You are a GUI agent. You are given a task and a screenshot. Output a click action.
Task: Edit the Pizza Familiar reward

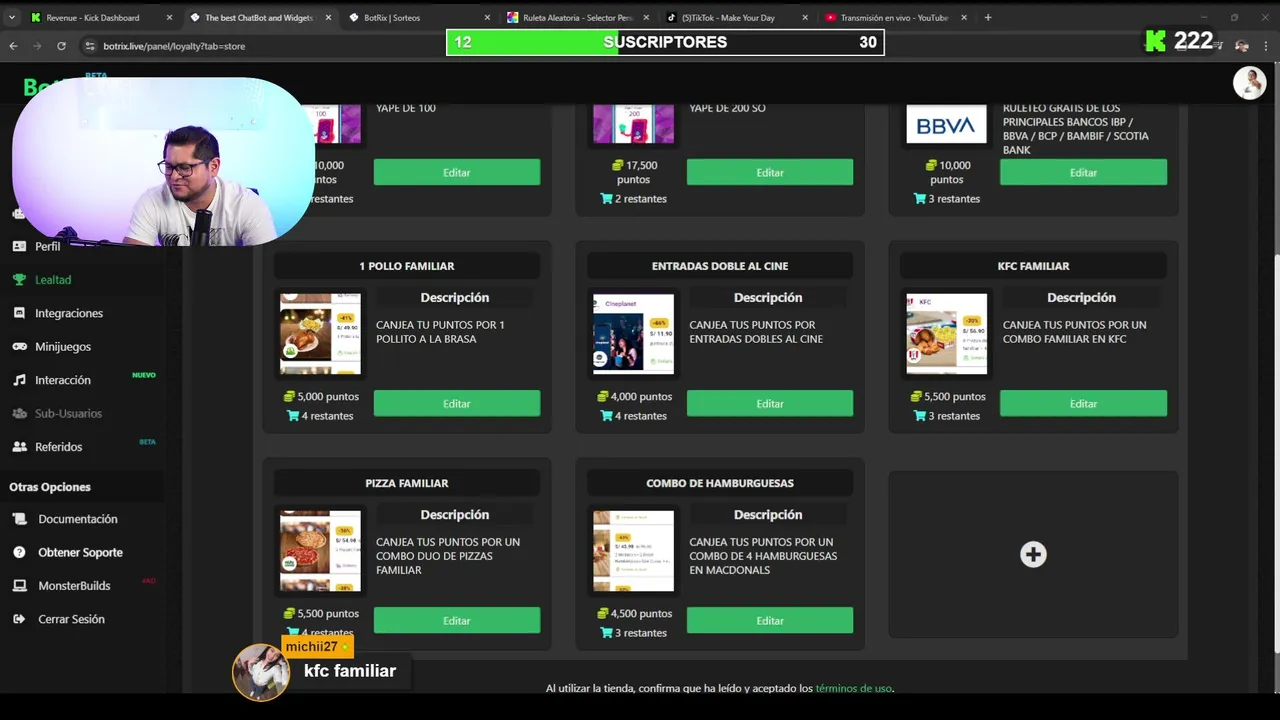click(457, 620)
